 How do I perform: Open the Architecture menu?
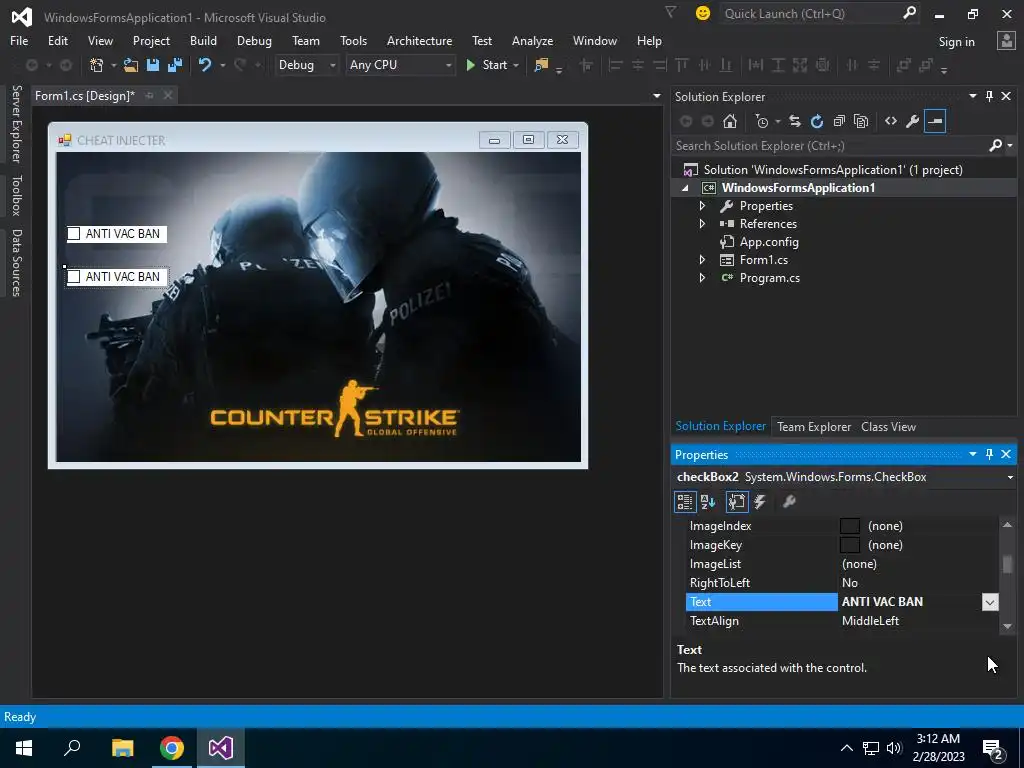tap(419, 40)
